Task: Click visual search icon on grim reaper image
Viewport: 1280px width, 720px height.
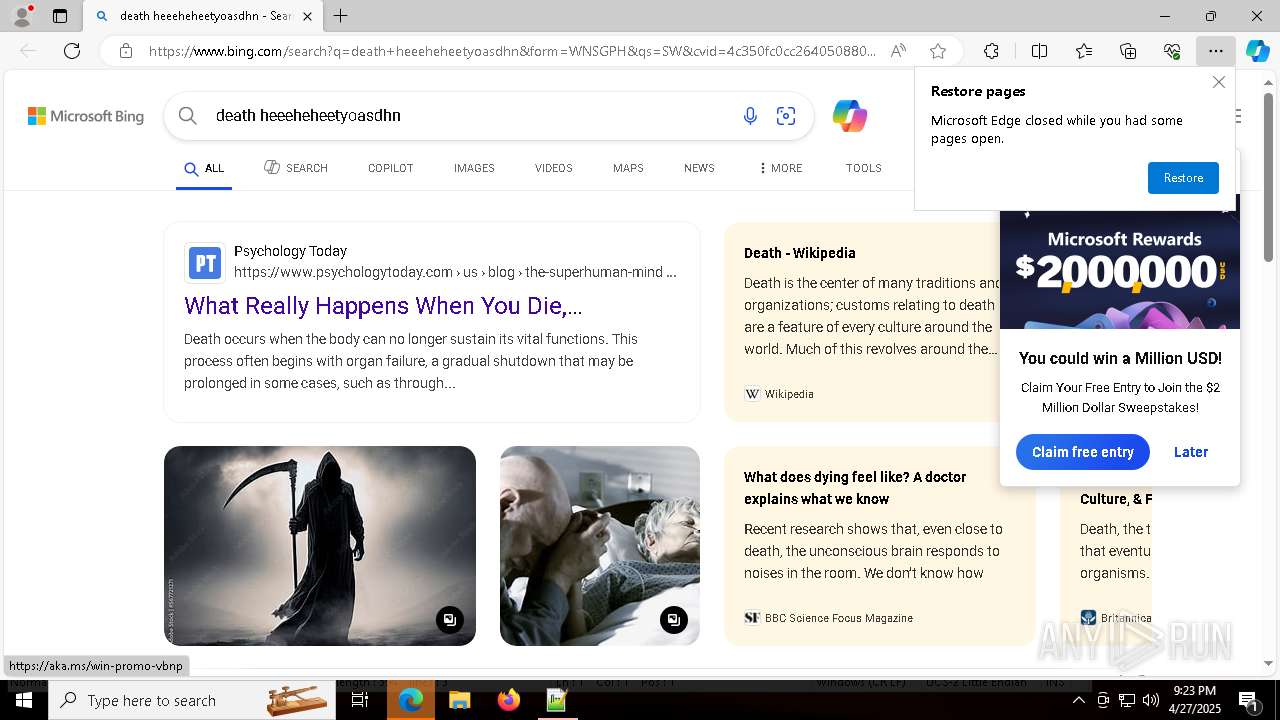Action: pos(450,620)
